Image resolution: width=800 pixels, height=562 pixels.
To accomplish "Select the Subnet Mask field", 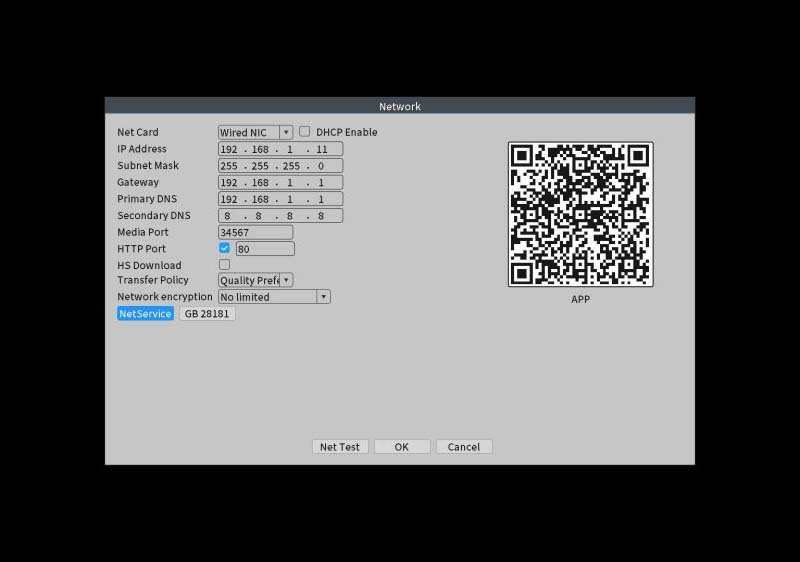I will (x=280, y=166).
